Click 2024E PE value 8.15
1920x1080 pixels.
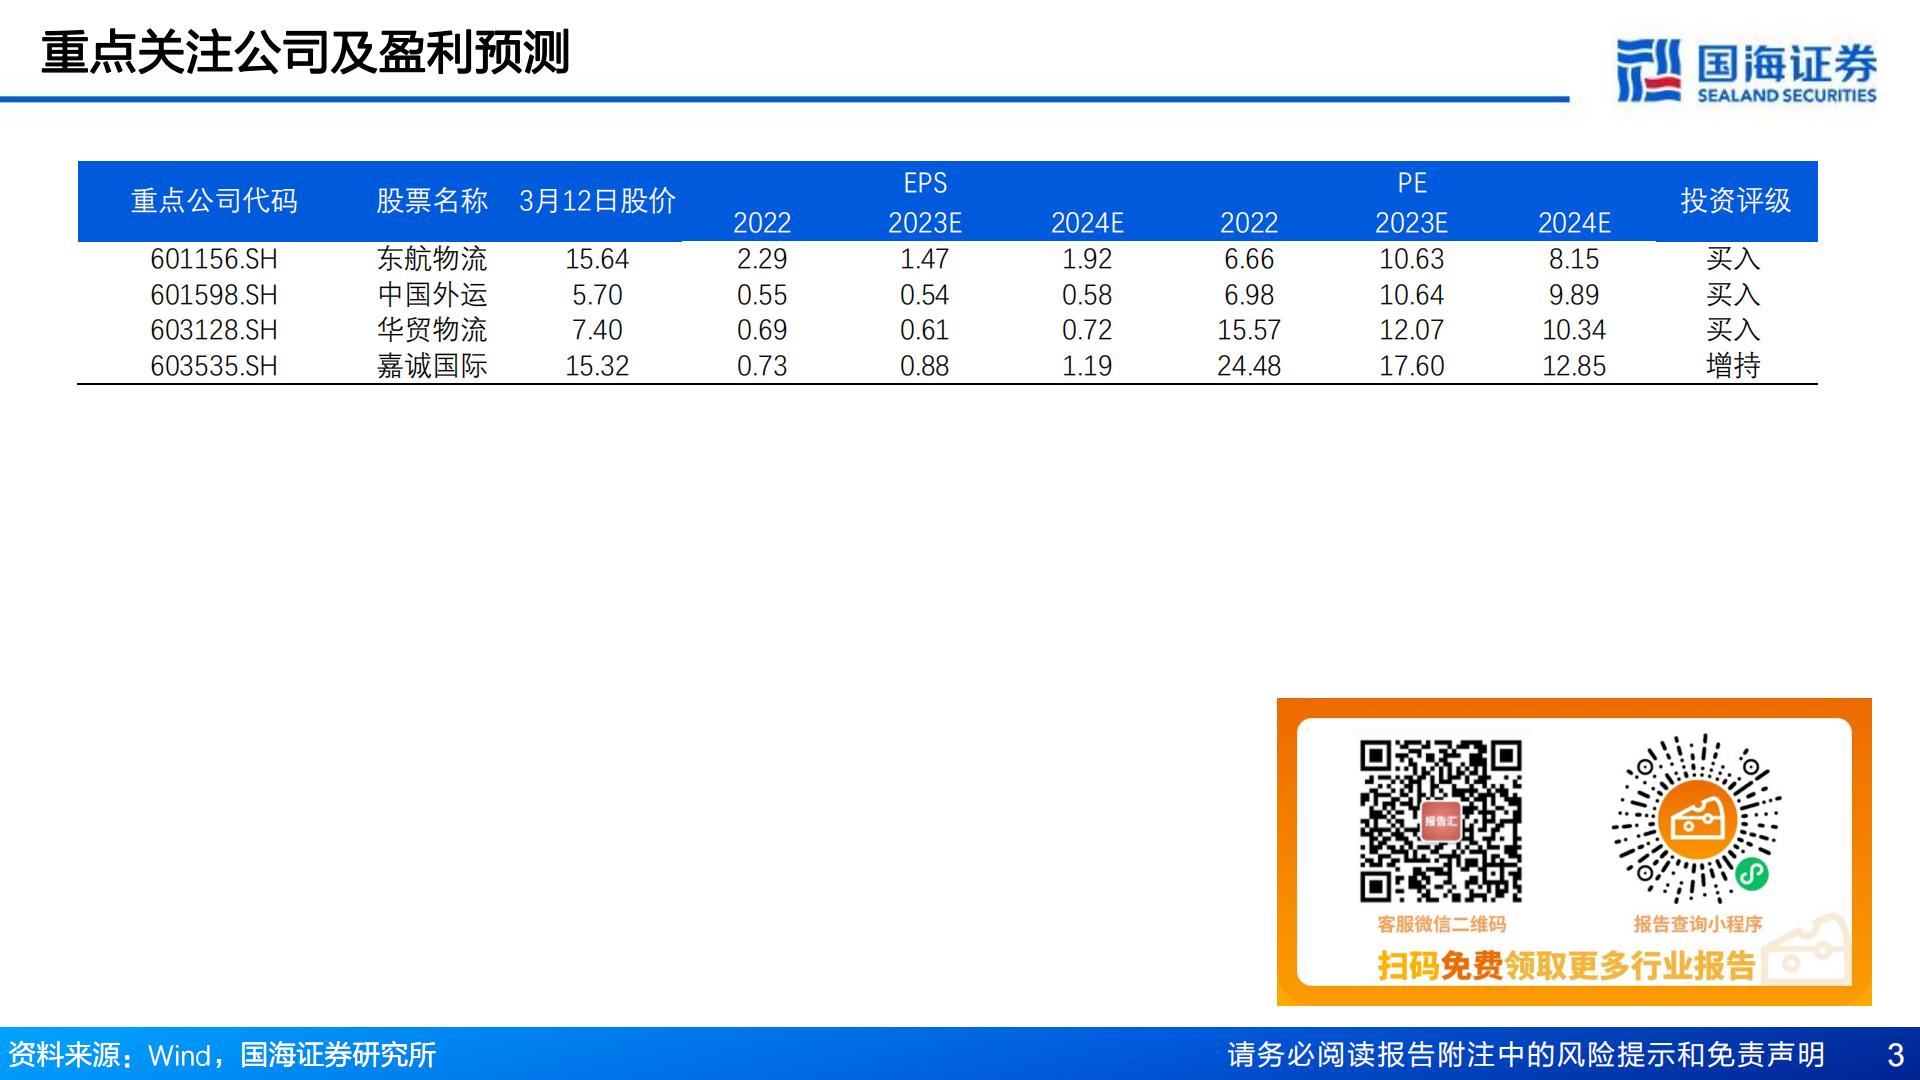(x=1574, y=259)
